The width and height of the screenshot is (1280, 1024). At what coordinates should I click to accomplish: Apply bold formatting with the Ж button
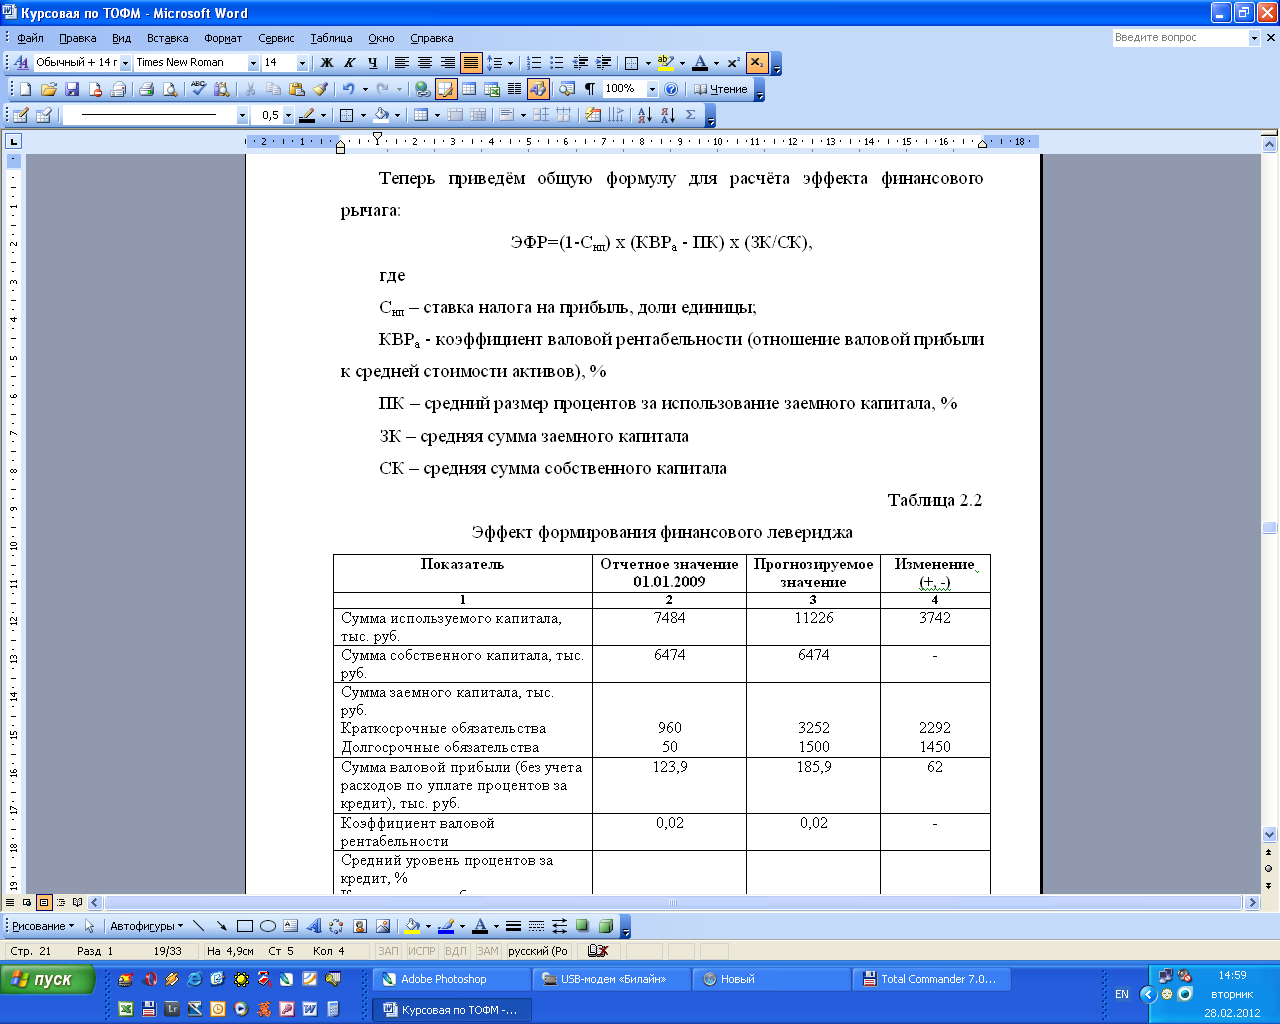[x=326, y=63]
